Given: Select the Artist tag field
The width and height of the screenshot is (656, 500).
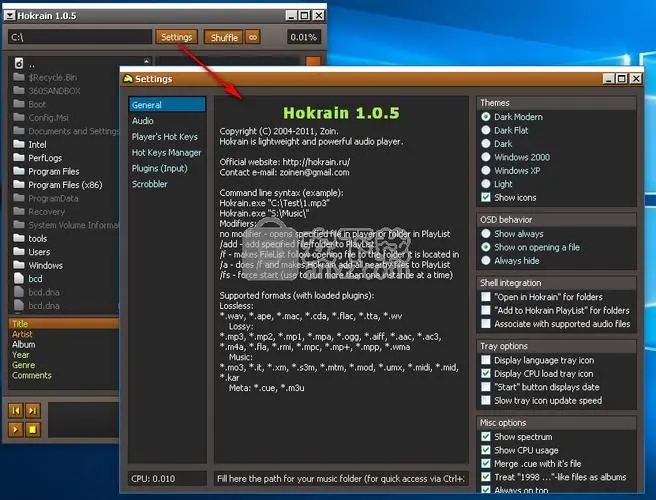Looking at the screenshot, I should click(22, 334).
